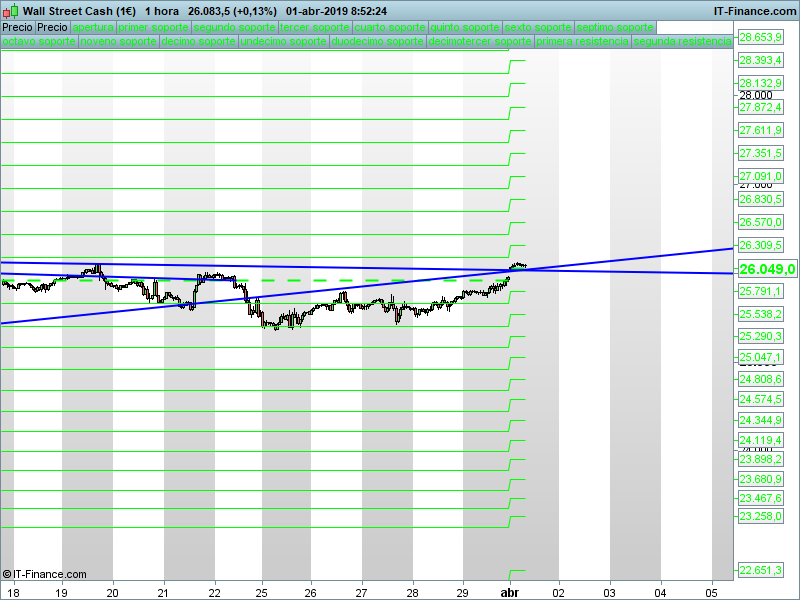800x600 pixels.
Task: Choose the 'cuarto soporte' label
Action: click(x=389, y=27)
